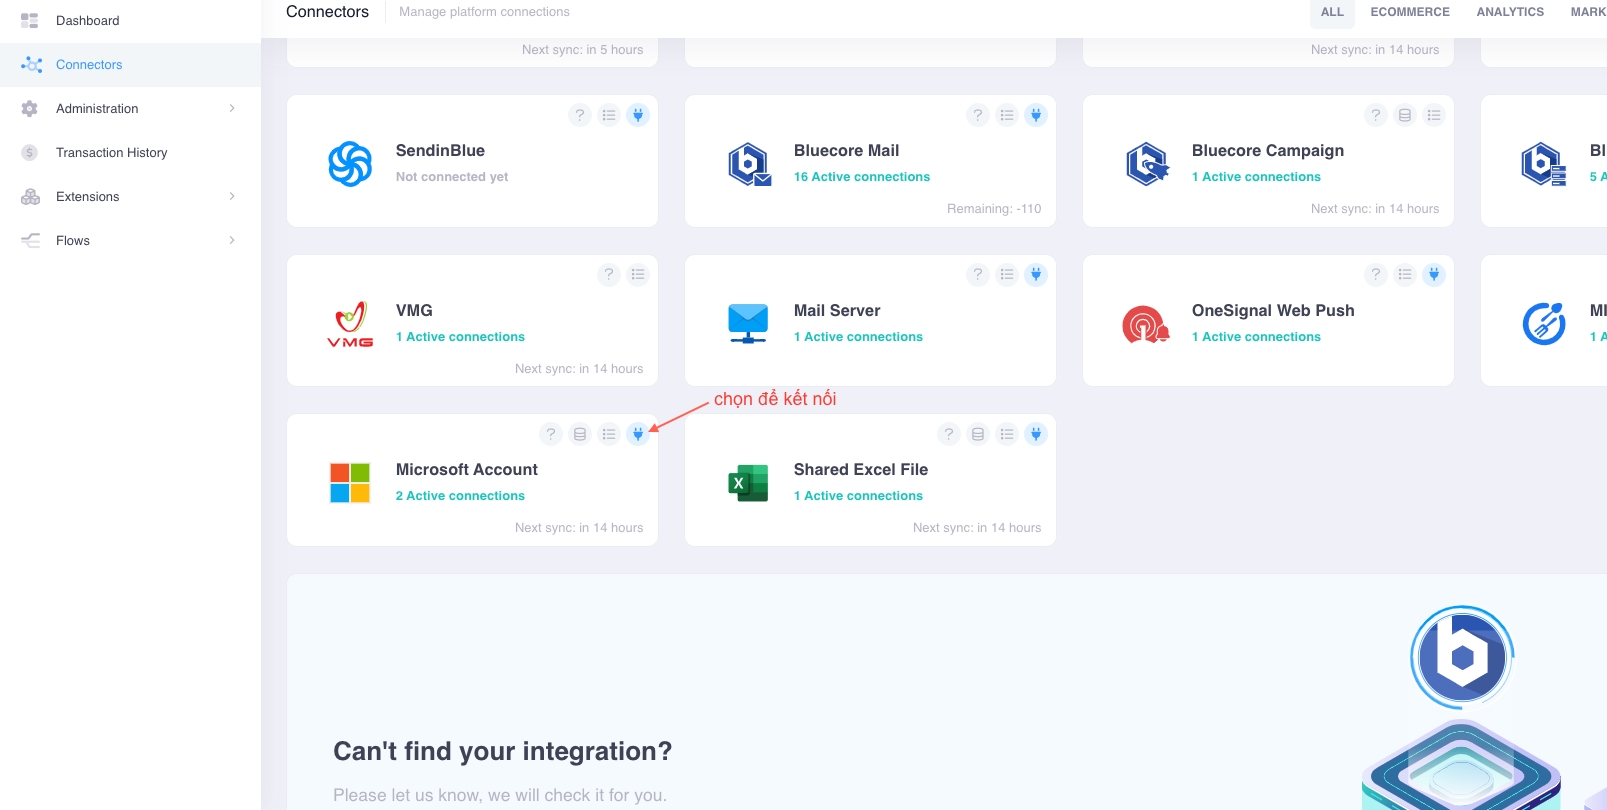This screenshot has width=1607, height=810.
Task: Click the plug icon on SendinBlue card
Action: (638, 115)
